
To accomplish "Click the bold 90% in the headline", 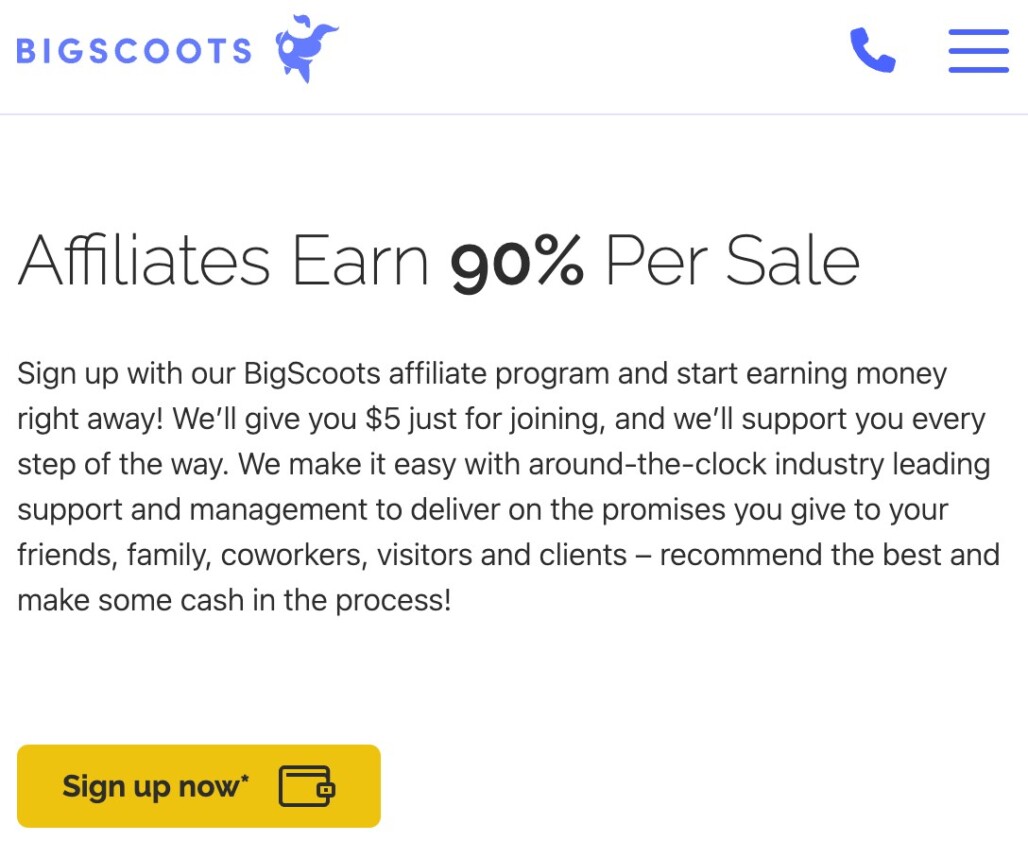I will [517, 262].
